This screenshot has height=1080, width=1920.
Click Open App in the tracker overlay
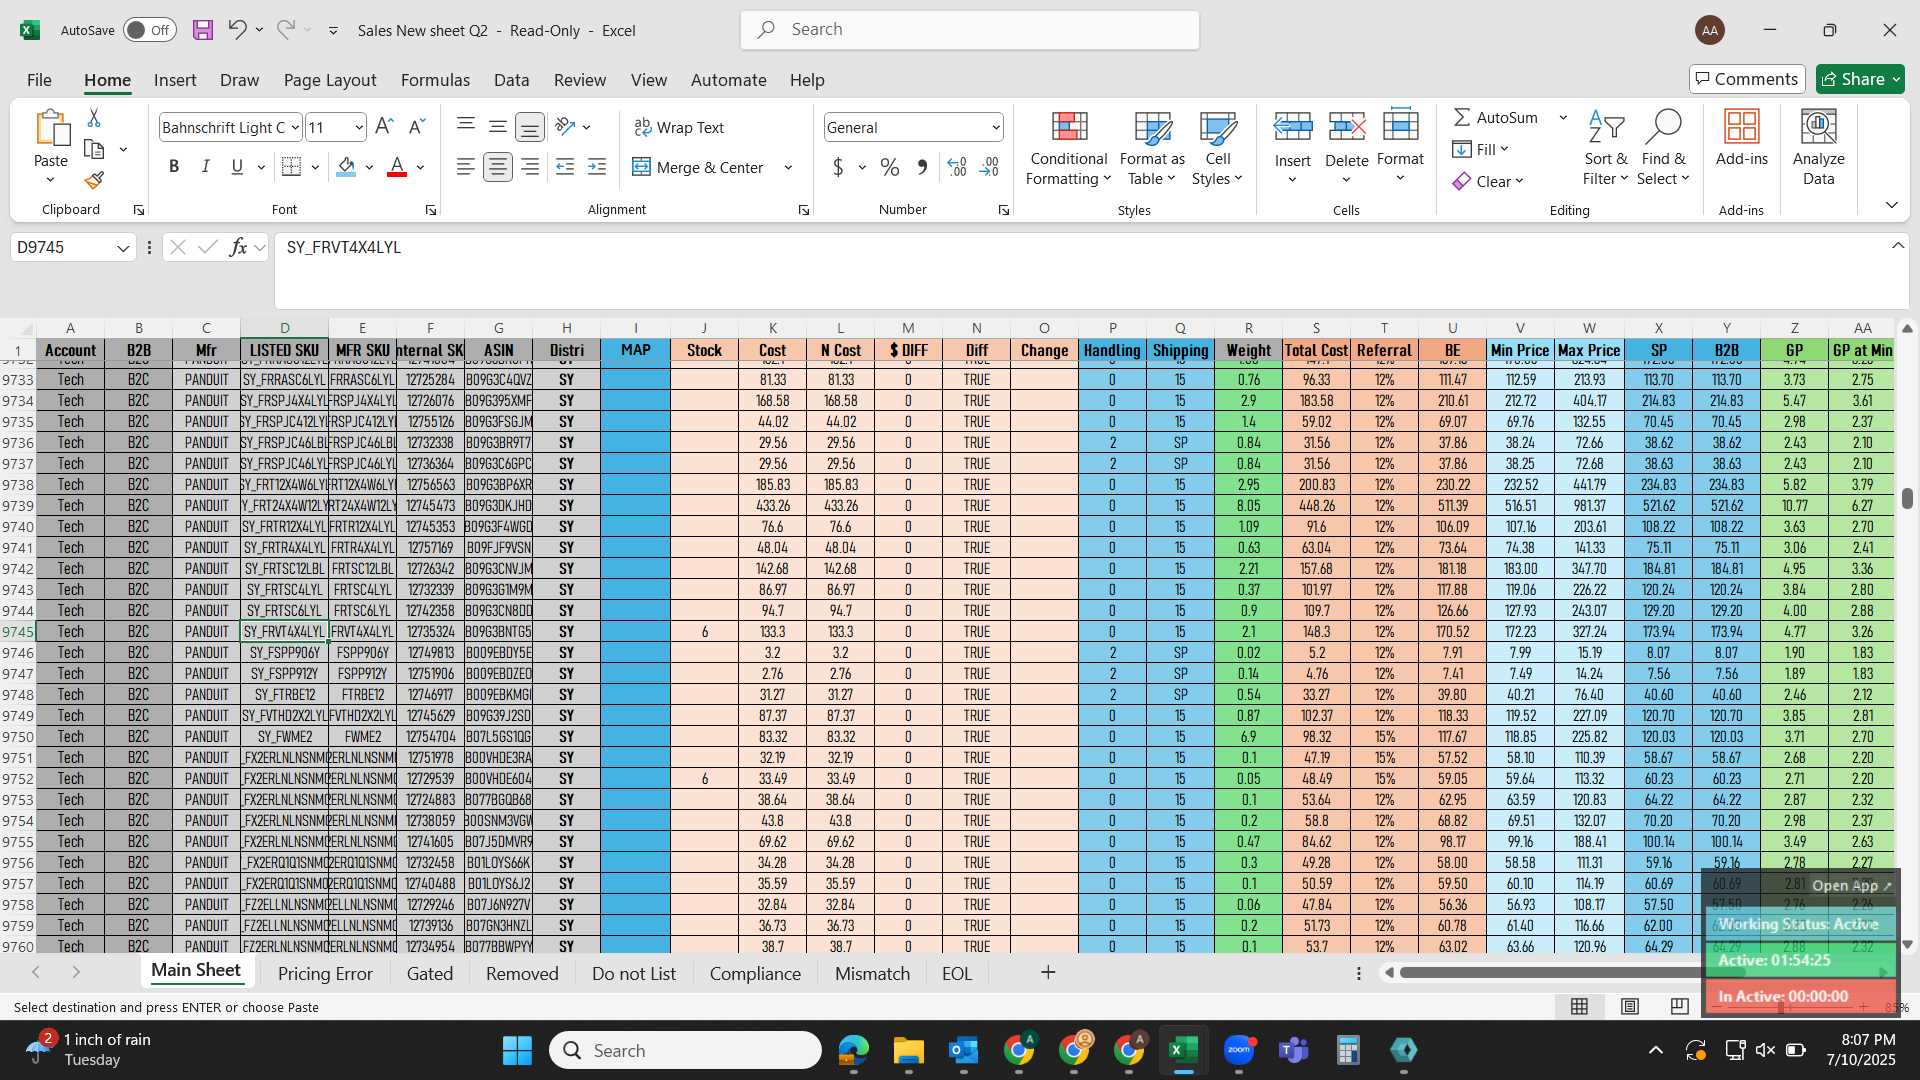[1851, 886]
